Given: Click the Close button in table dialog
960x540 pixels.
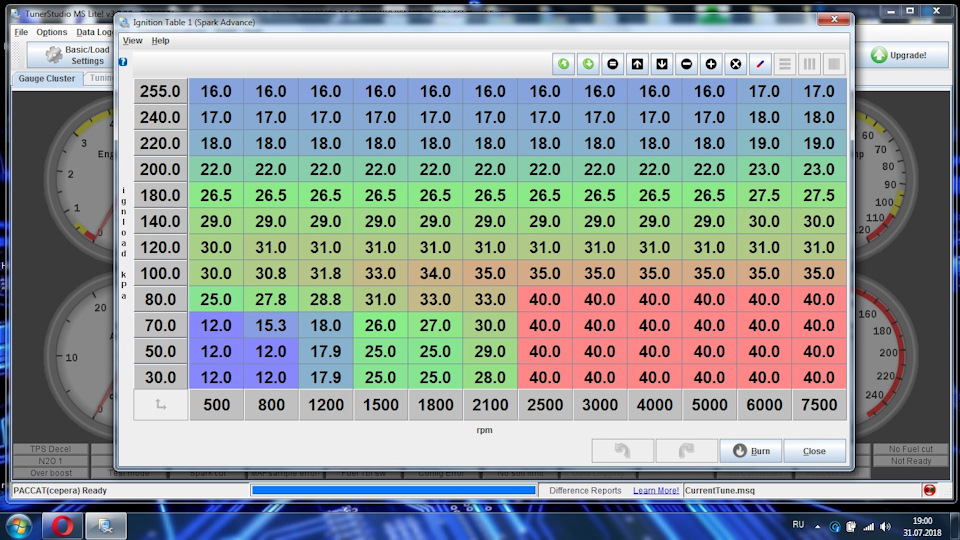Looking at the screenshot, I should (814, 451).
